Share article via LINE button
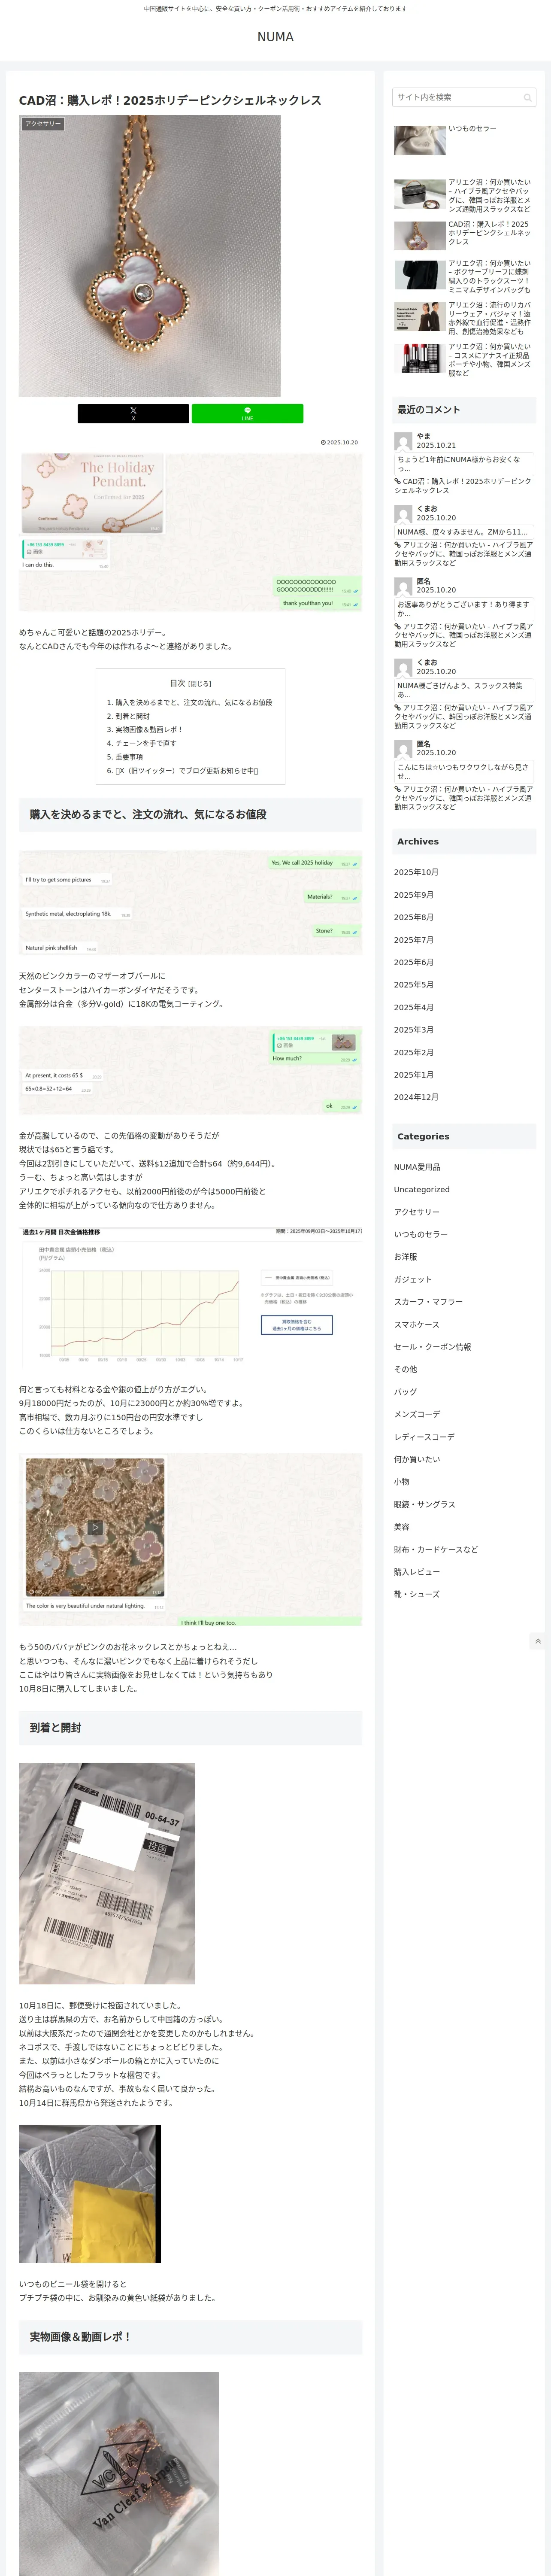 pyautogui.click(x=247, y=413)
